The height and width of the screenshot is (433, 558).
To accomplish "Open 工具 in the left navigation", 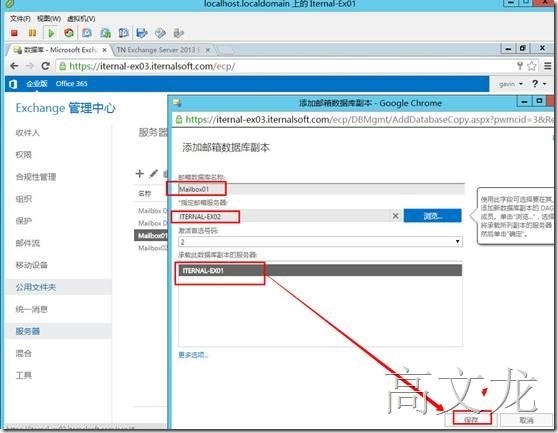I will 24,375.
